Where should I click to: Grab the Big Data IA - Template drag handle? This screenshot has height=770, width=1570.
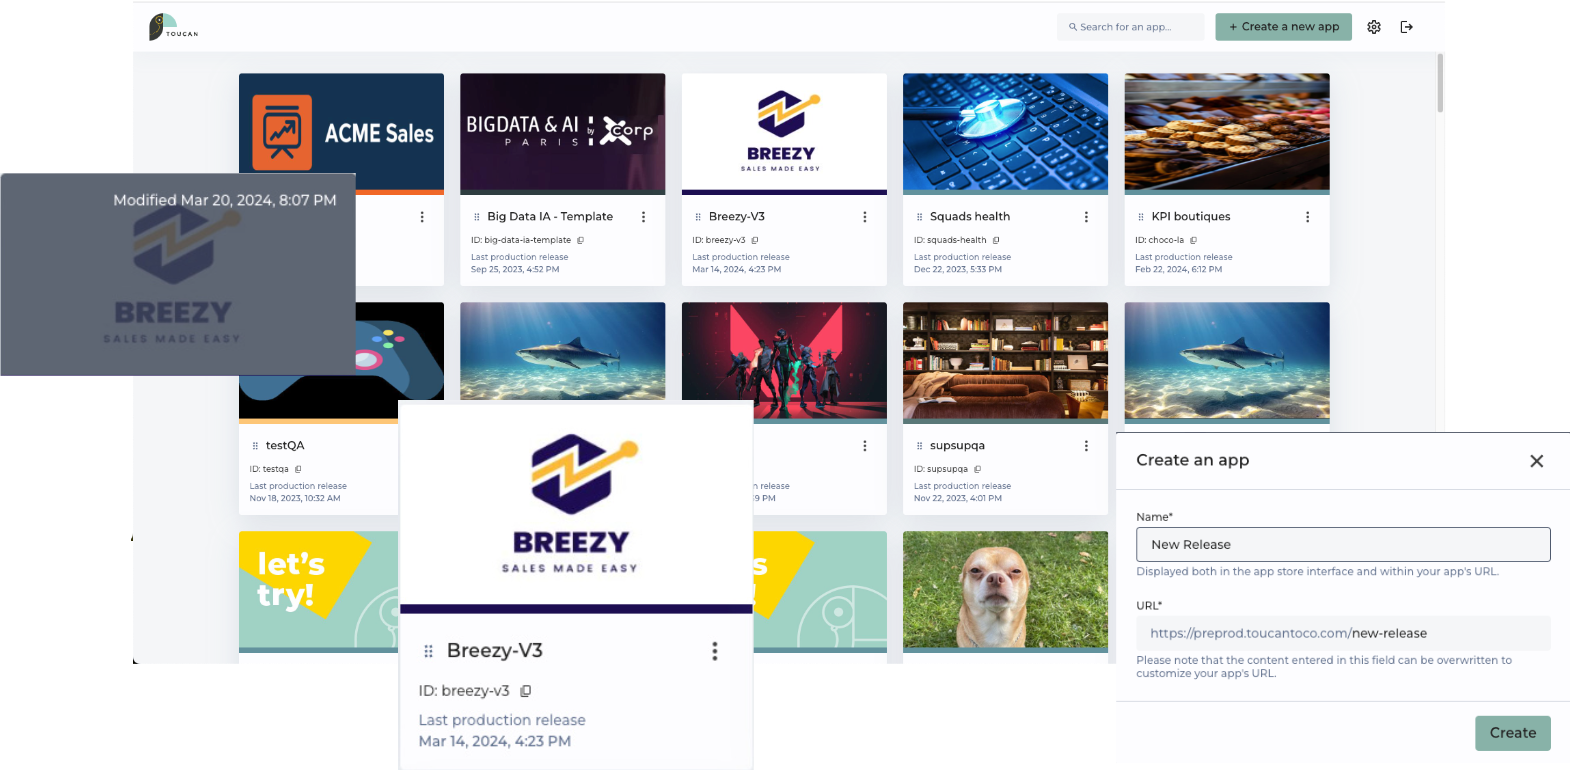[477, 217]
